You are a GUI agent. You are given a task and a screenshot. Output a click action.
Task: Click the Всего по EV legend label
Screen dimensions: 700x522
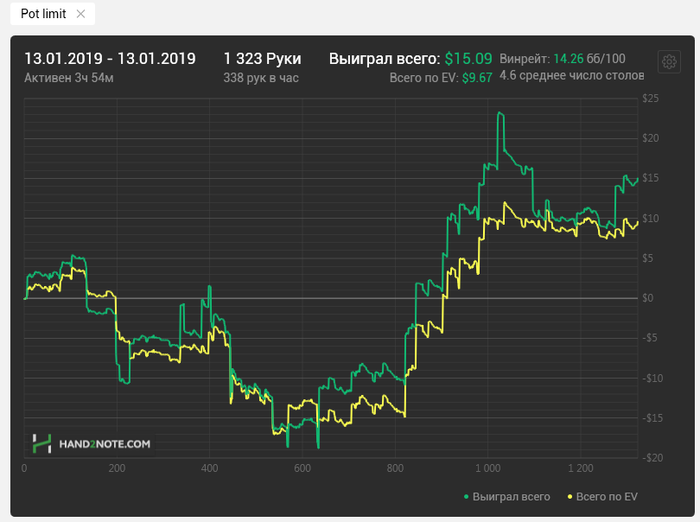(607, 496)
